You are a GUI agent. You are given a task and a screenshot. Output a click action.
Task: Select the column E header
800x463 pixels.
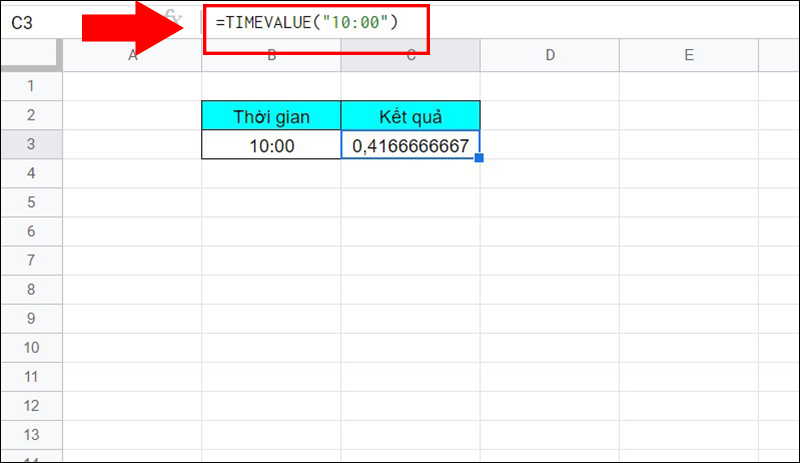pos(688,56)
